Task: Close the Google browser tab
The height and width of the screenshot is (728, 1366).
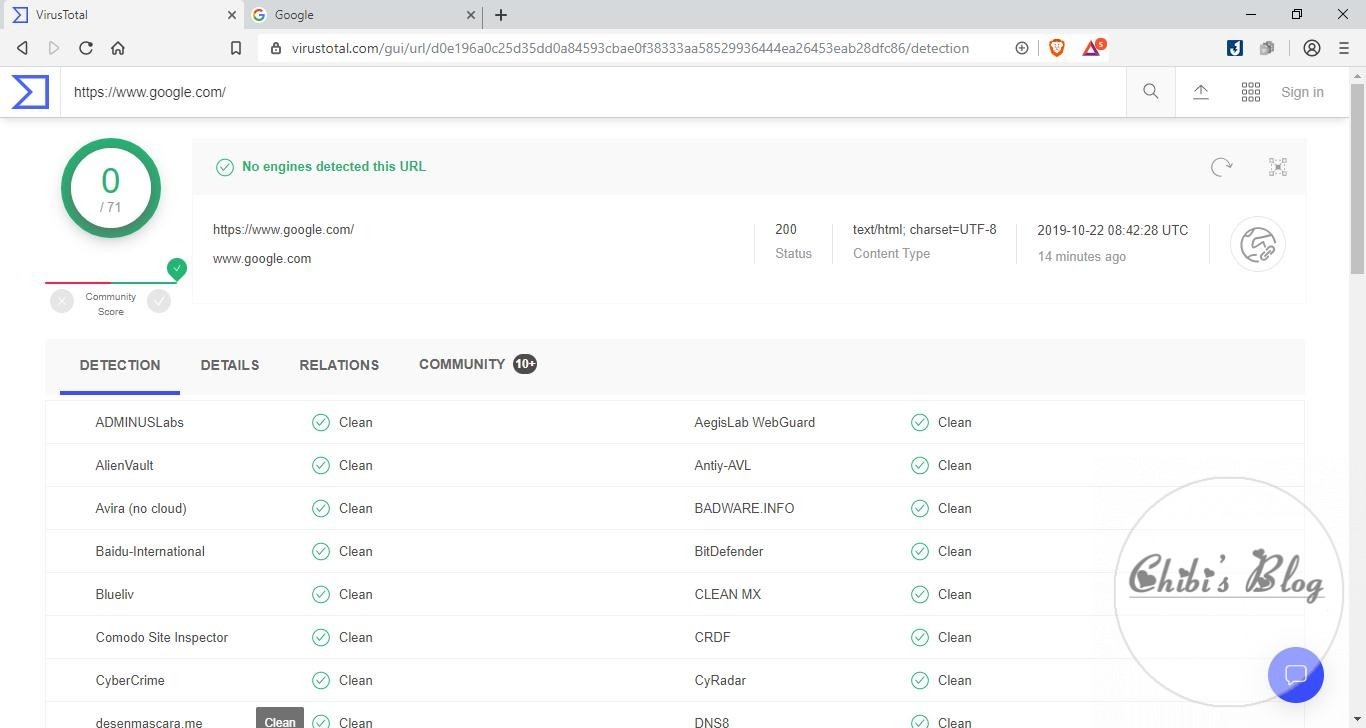Action: (x=472, y=15)
